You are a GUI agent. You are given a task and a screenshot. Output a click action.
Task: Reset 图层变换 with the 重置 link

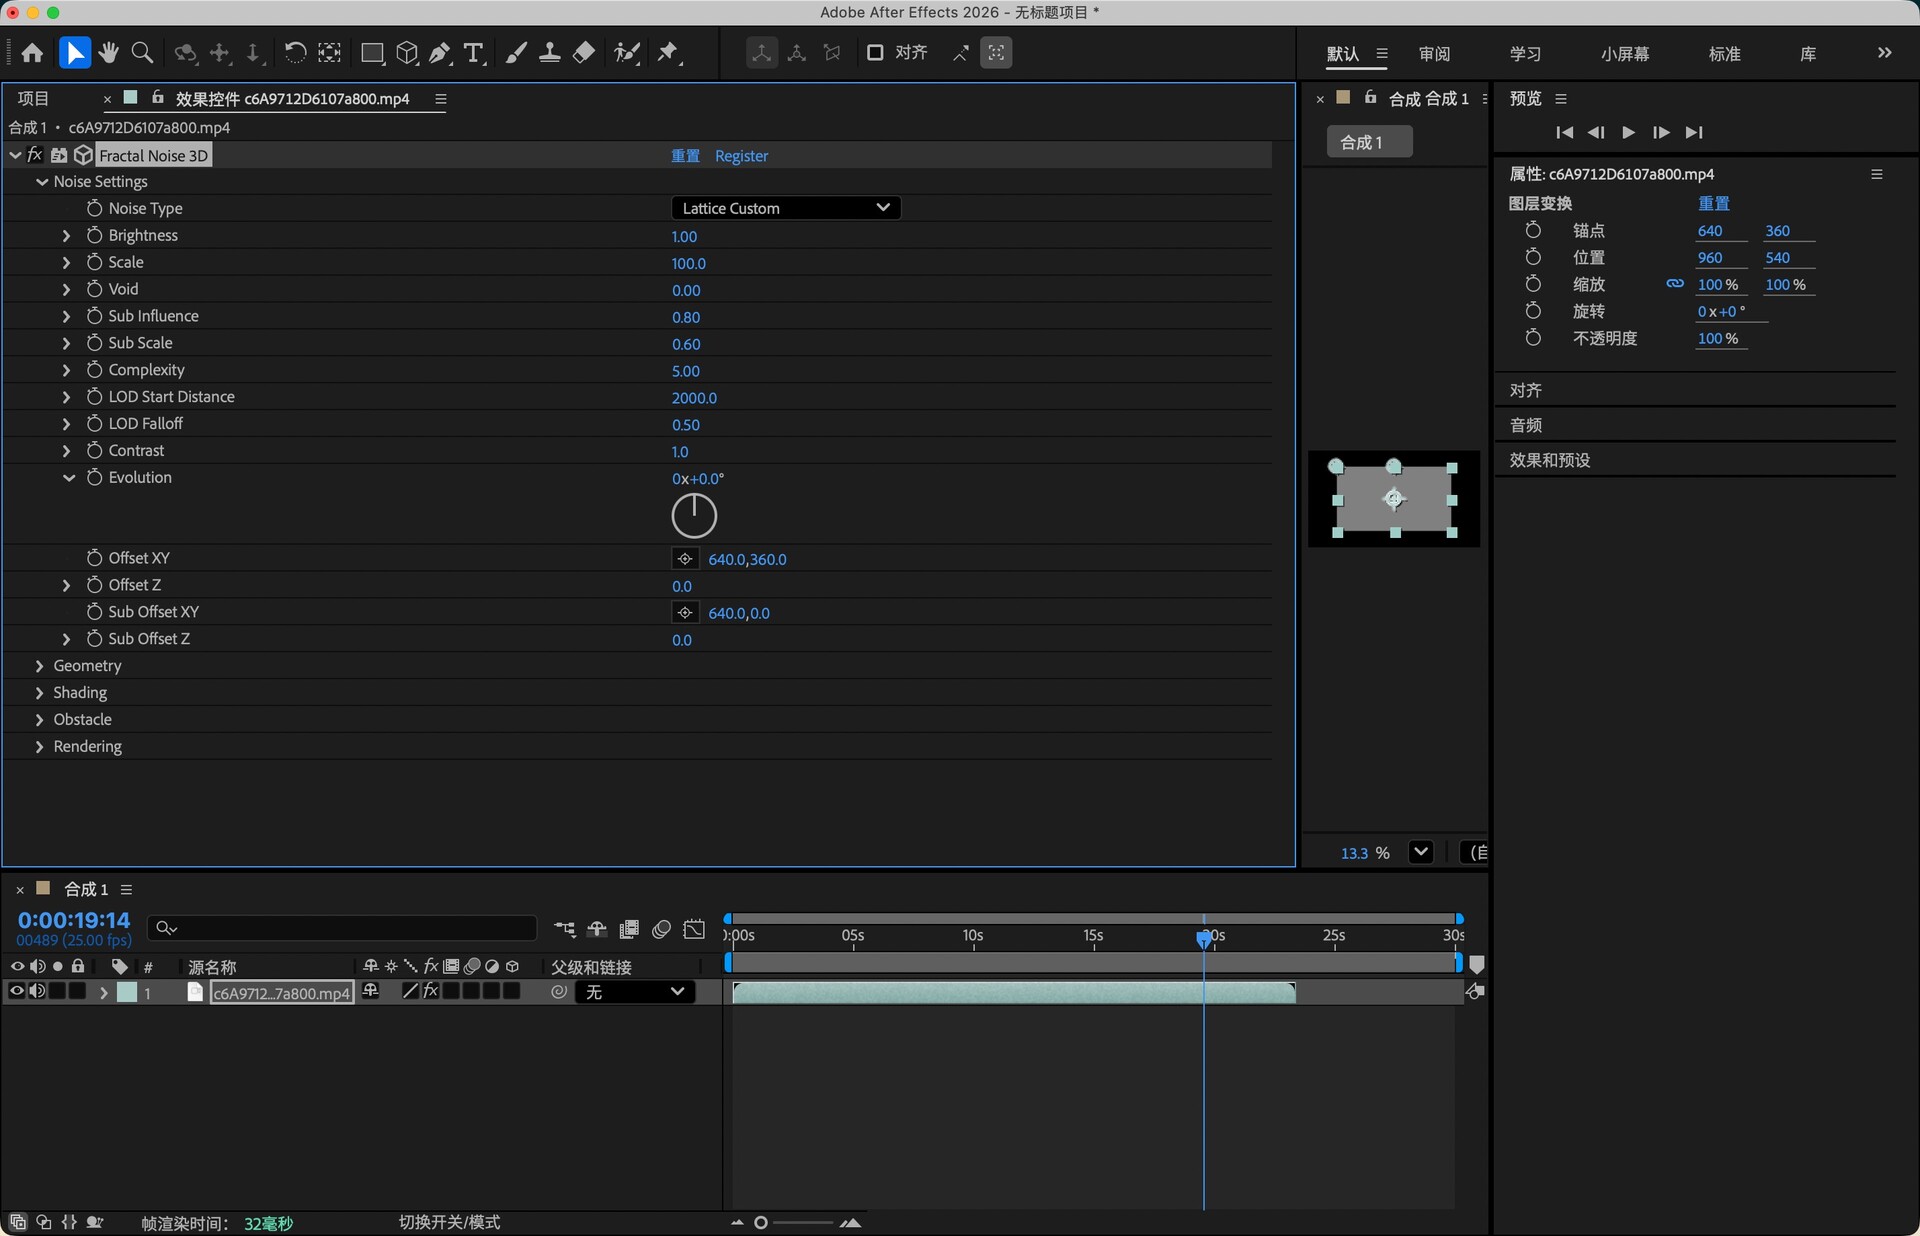[1714, 203]
